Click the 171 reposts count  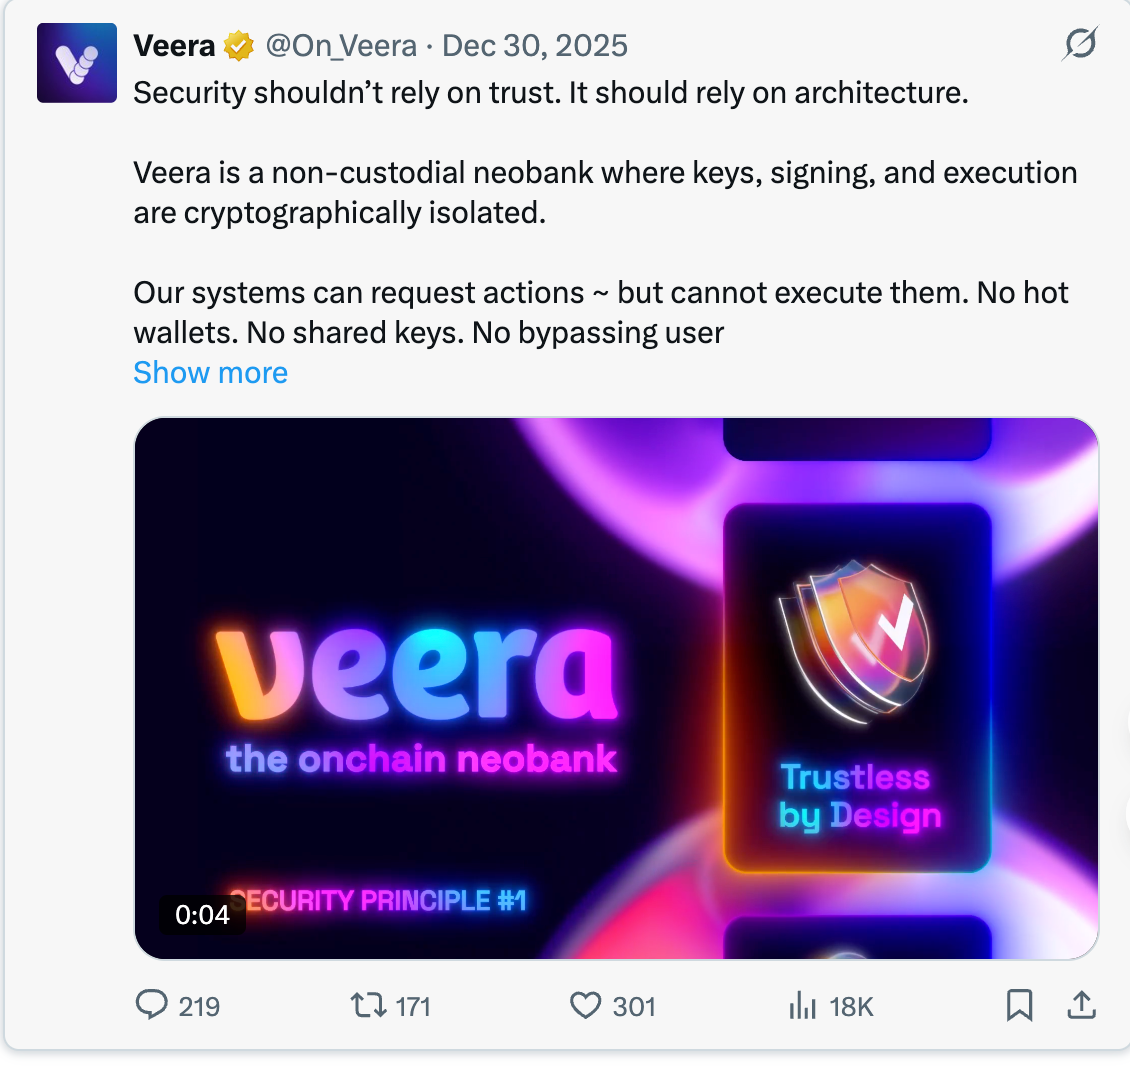[x=413, y=1006]
